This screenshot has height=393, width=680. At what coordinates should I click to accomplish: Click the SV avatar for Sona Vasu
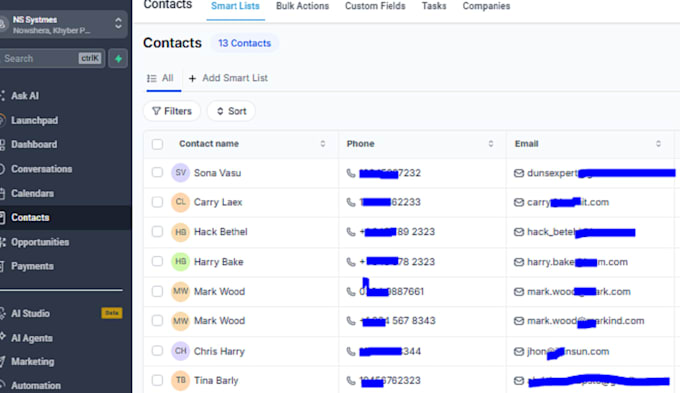tap(180, 173)
